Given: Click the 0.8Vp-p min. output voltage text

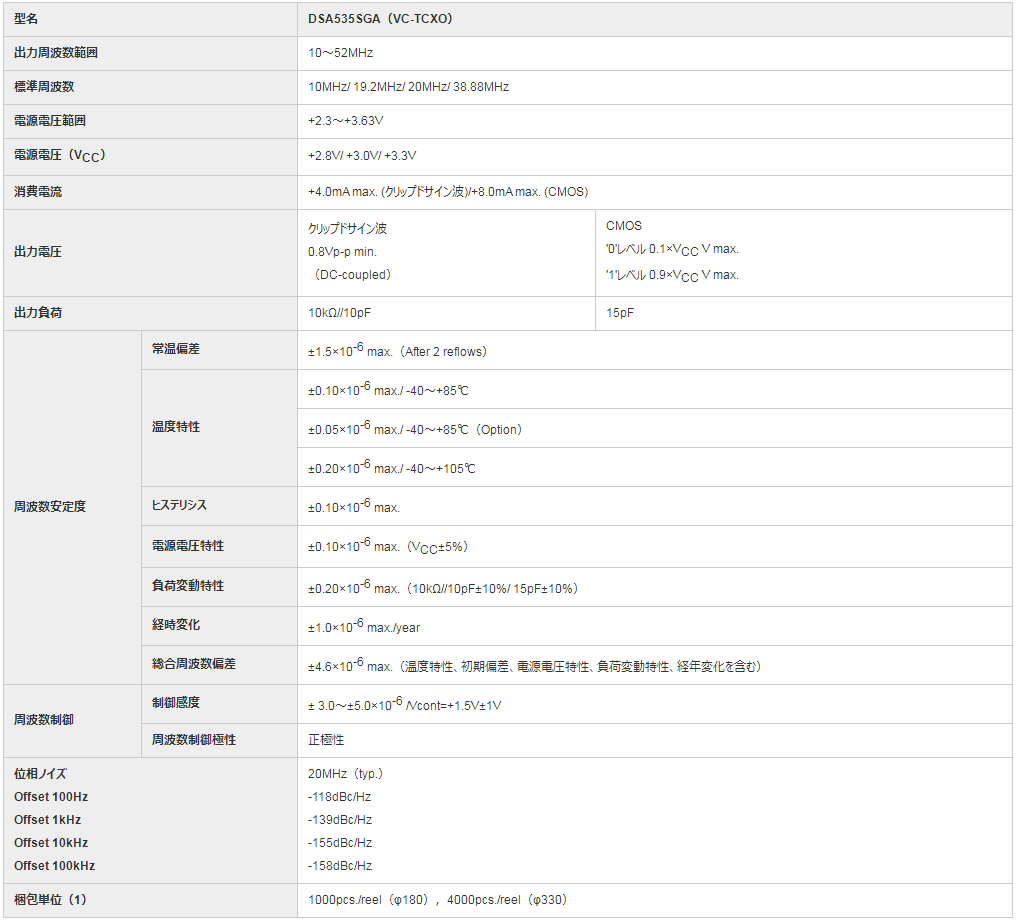Looking at the screenshot, I should (342, 252).
